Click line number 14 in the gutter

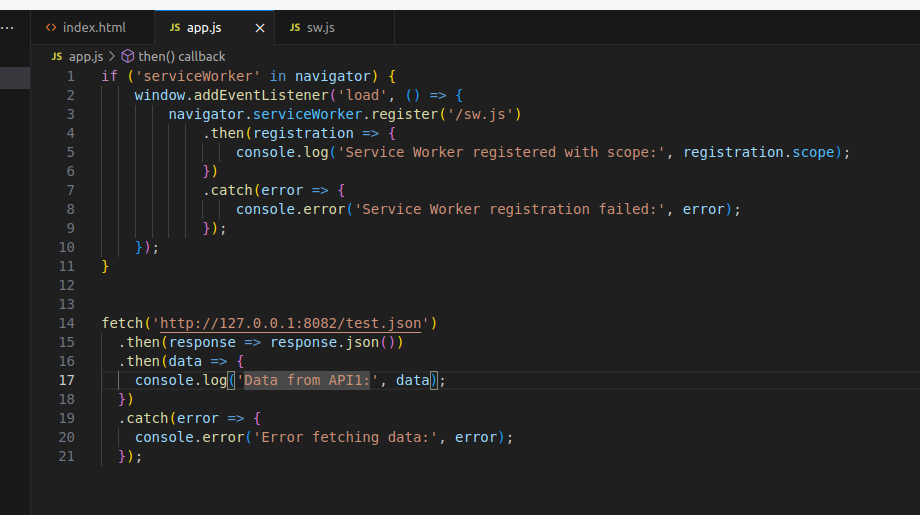pyautogui.click(x=66, y=323)
